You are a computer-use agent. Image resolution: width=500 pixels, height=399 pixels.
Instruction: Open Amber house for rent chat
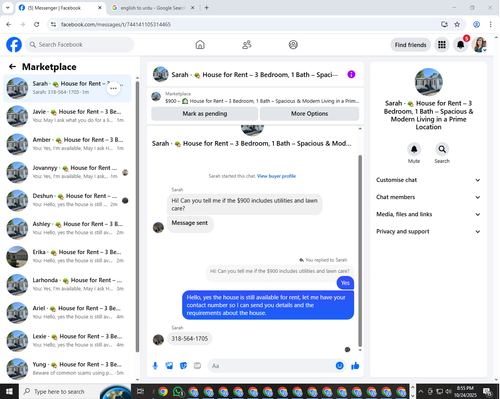click(x=67, y=144)
